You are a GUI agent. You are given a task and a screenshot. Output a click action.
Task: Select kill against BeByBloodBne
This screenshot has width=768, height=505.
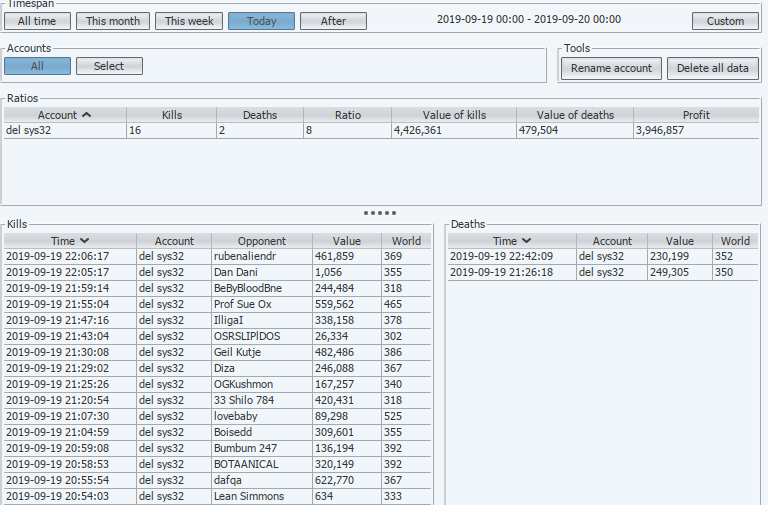pos(218,288)
